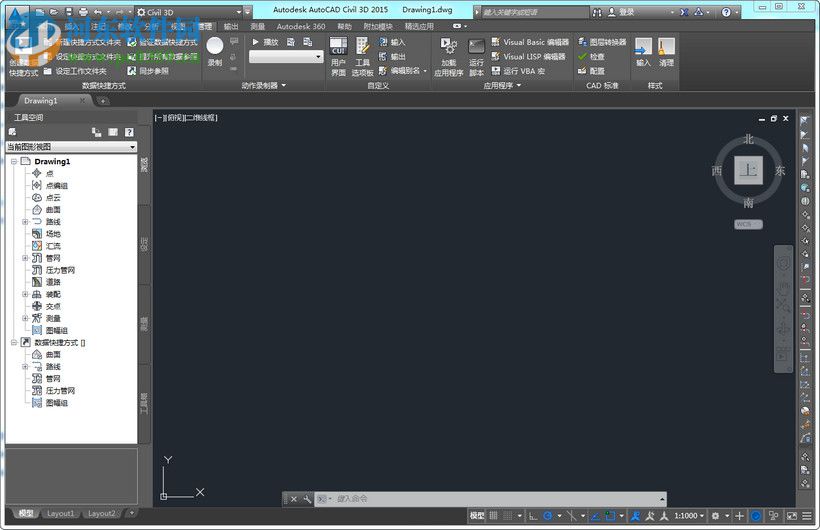Expand the Action Recorder (动作录制器) panel
The width and height of the screenshot is (820, 530).
point(264,85)
